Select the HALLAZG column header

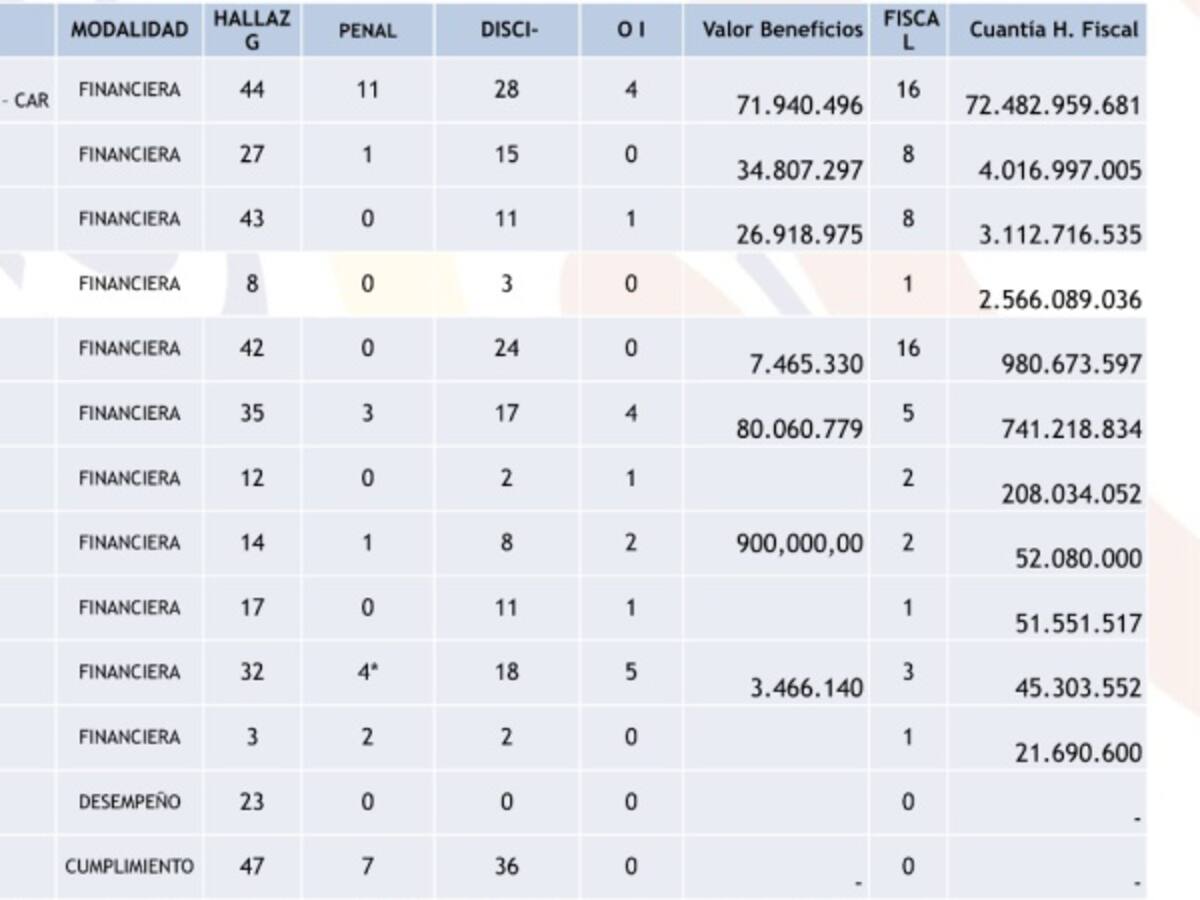252,30
